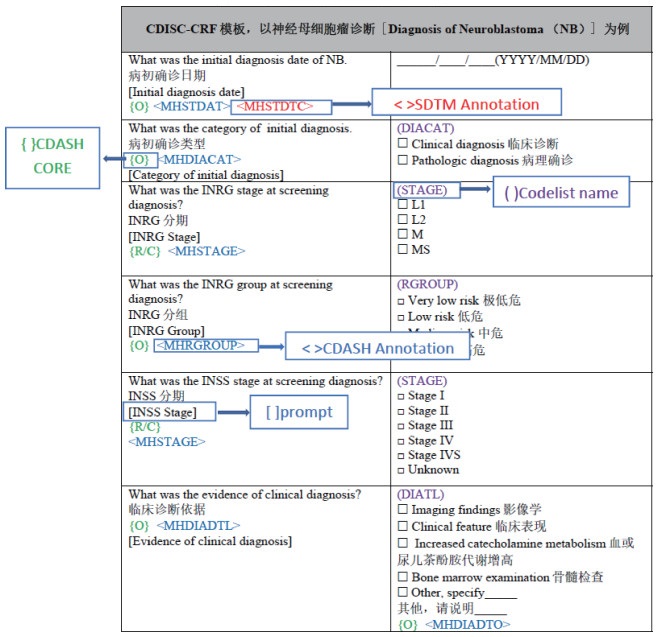This screenshot has height=637, width=664.
Task: Check Imaging findings evidence box
Action: [x=403, y=510]
